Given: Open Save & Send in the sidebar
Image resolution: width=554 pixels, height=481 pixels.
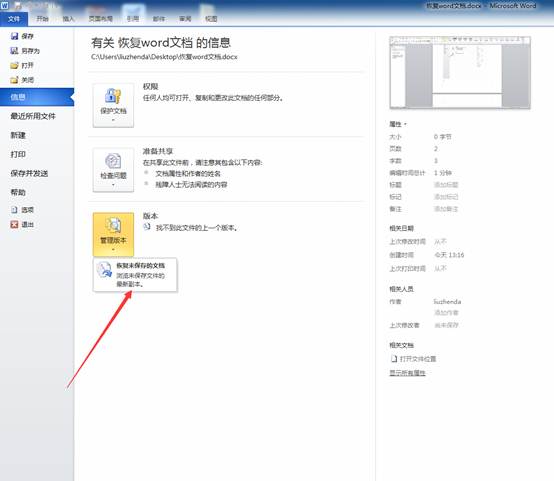Looking at the screenshot, I should coord(29,174).
